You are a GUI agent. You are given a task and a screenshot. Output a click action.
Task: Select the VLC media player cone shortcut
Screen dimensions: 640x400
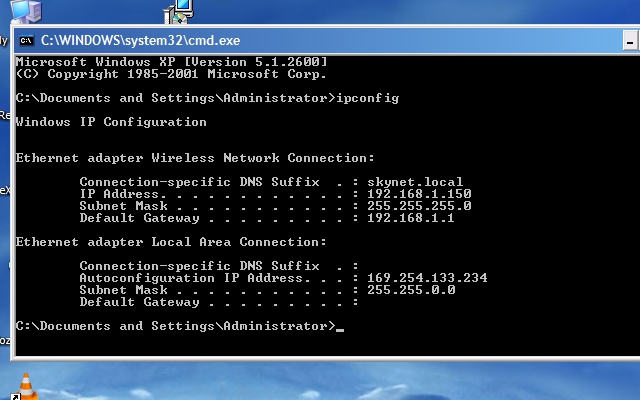(x=25, y=387)
